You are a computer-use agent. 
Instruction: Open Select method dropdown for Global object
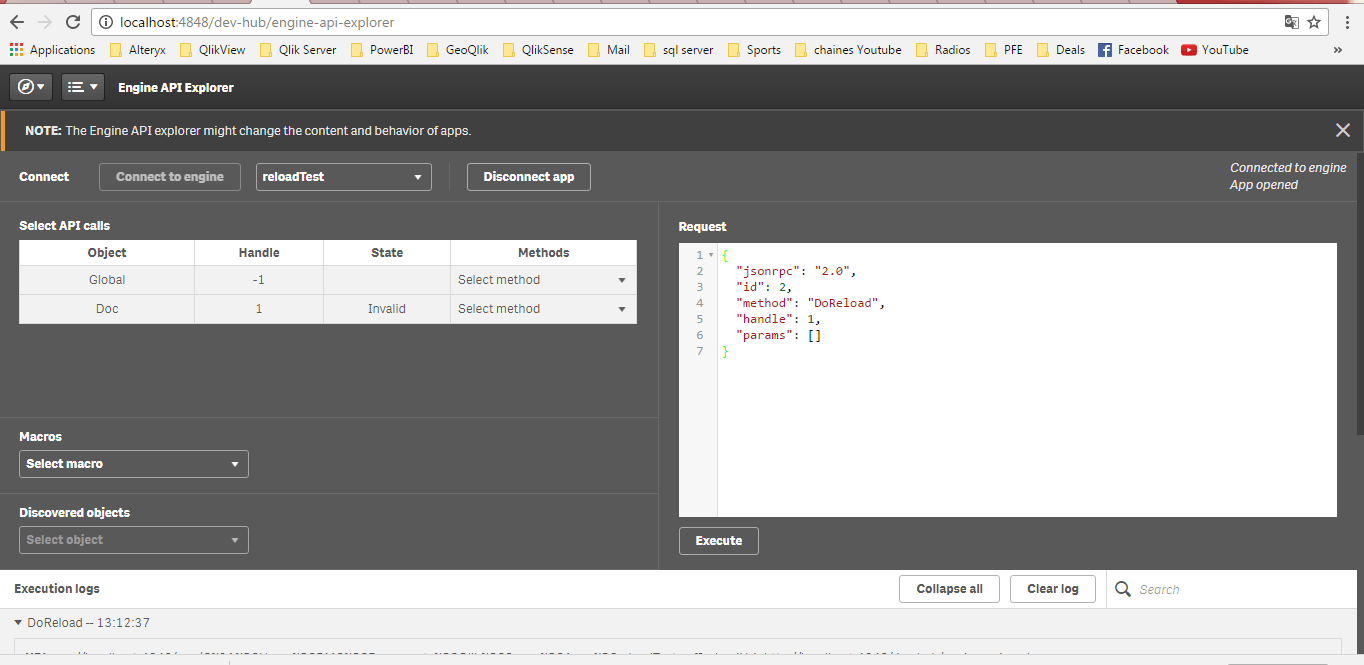[x=543, y=279]
